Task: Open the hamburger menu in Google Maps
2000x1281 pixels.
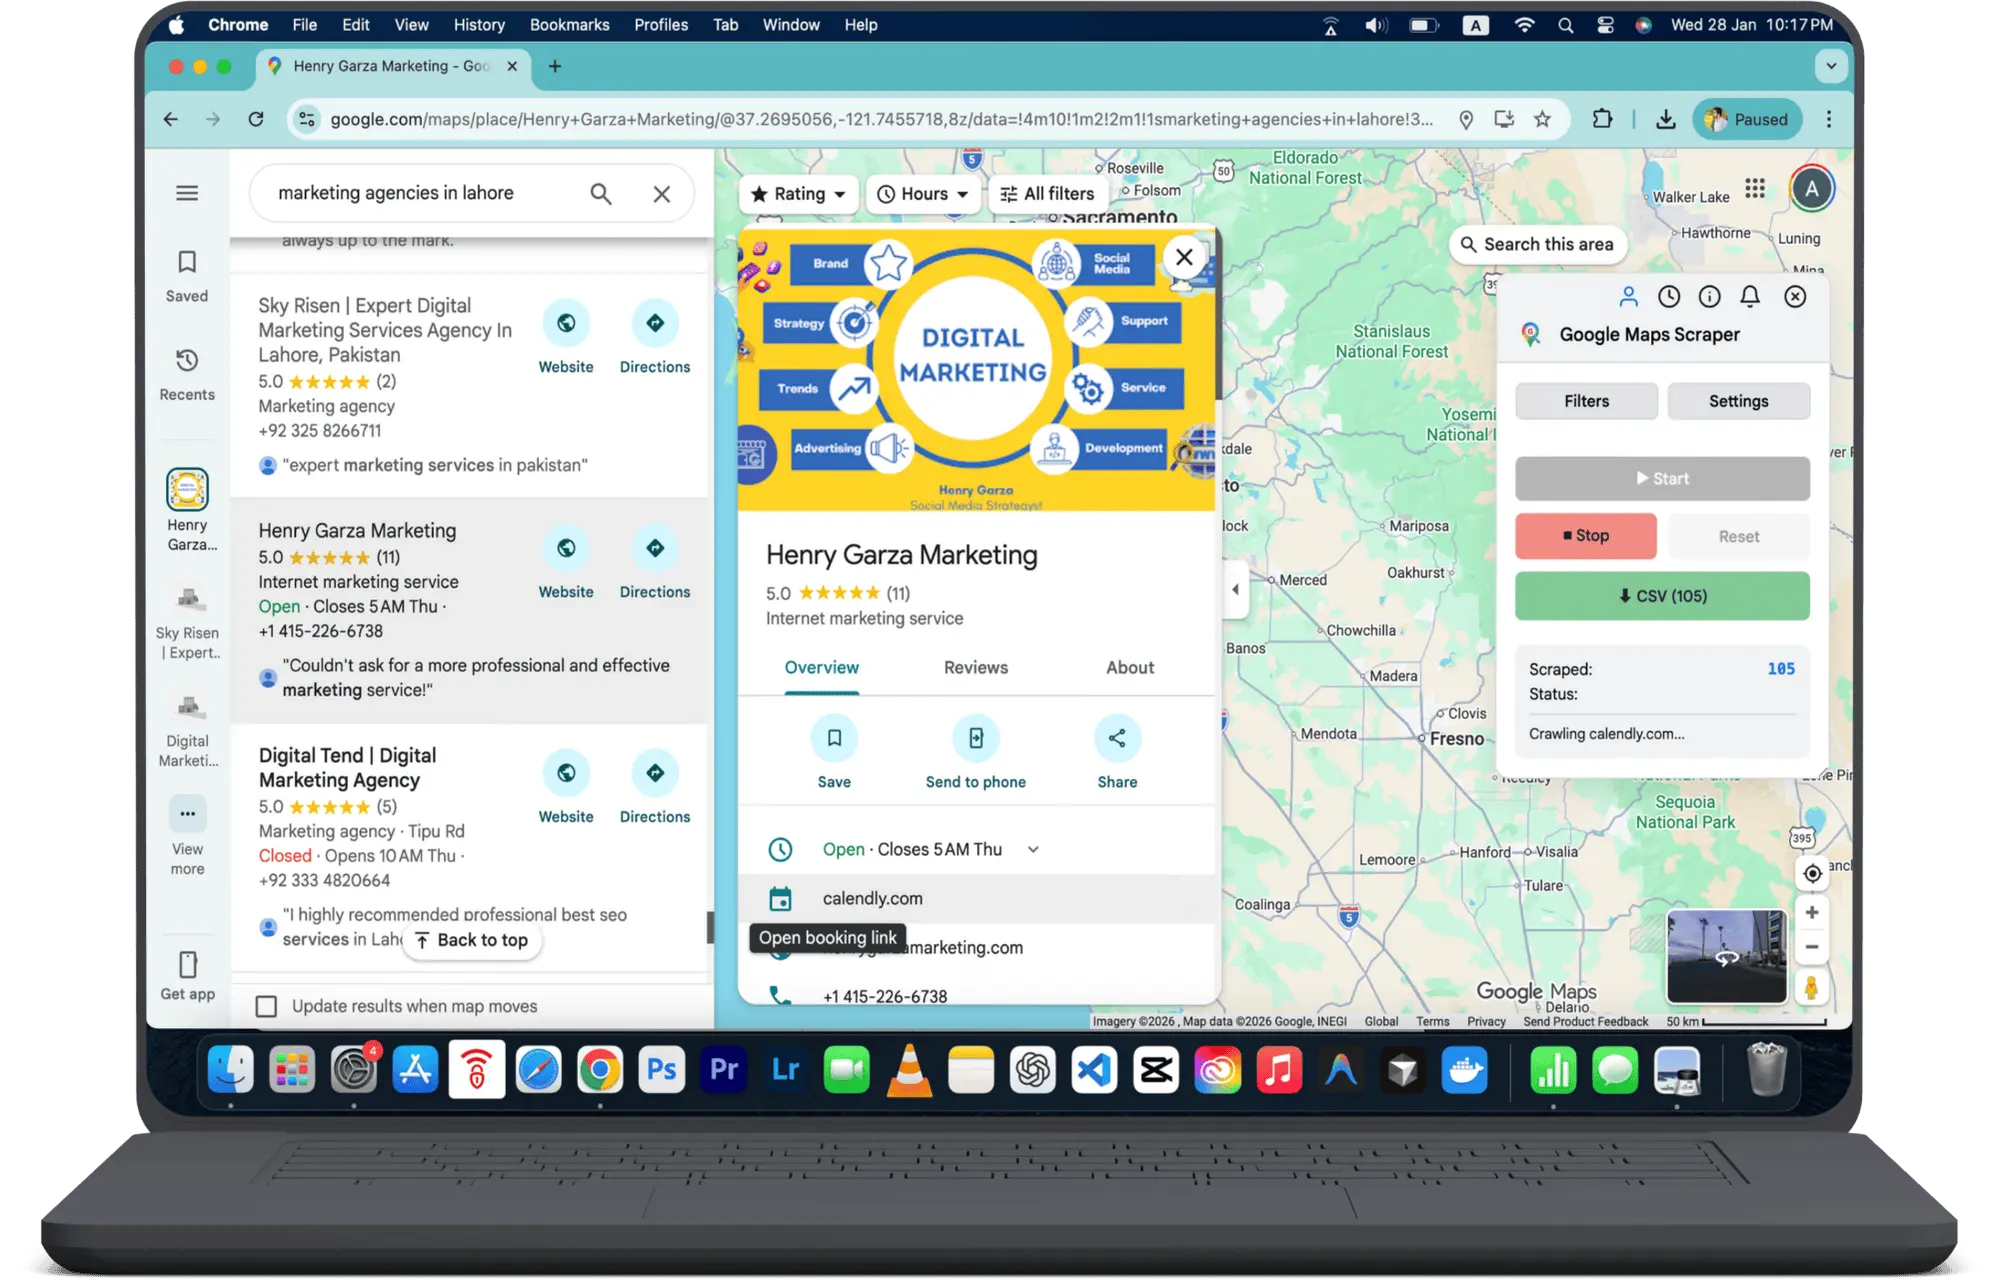Action: 187,193
